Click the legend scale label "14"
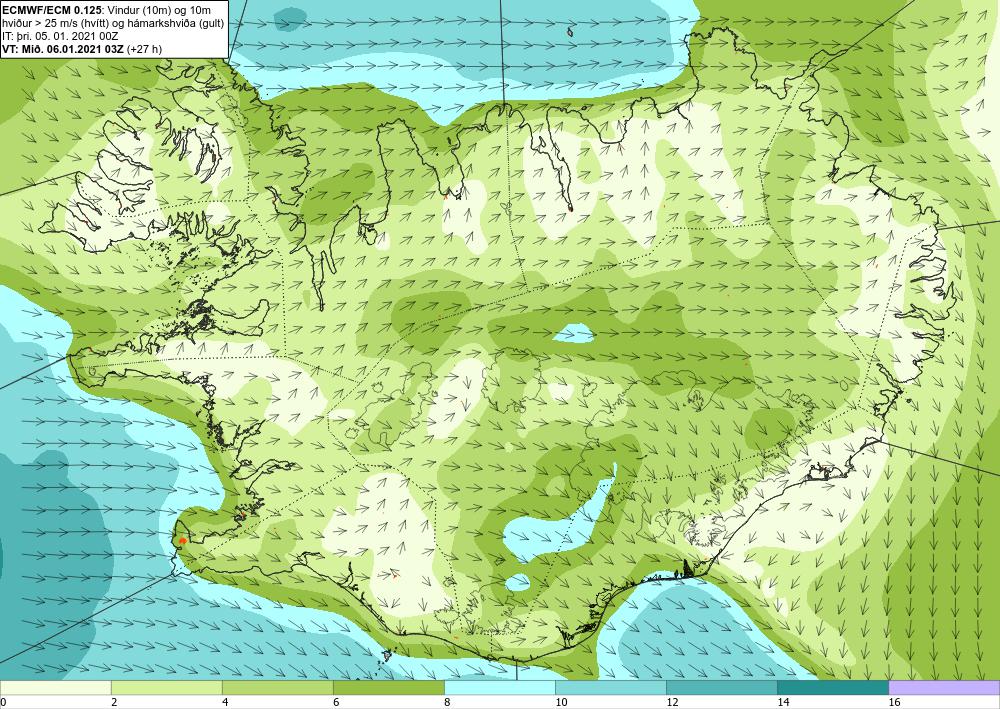Screen dimensions: 1000x709 pos(783,702)
